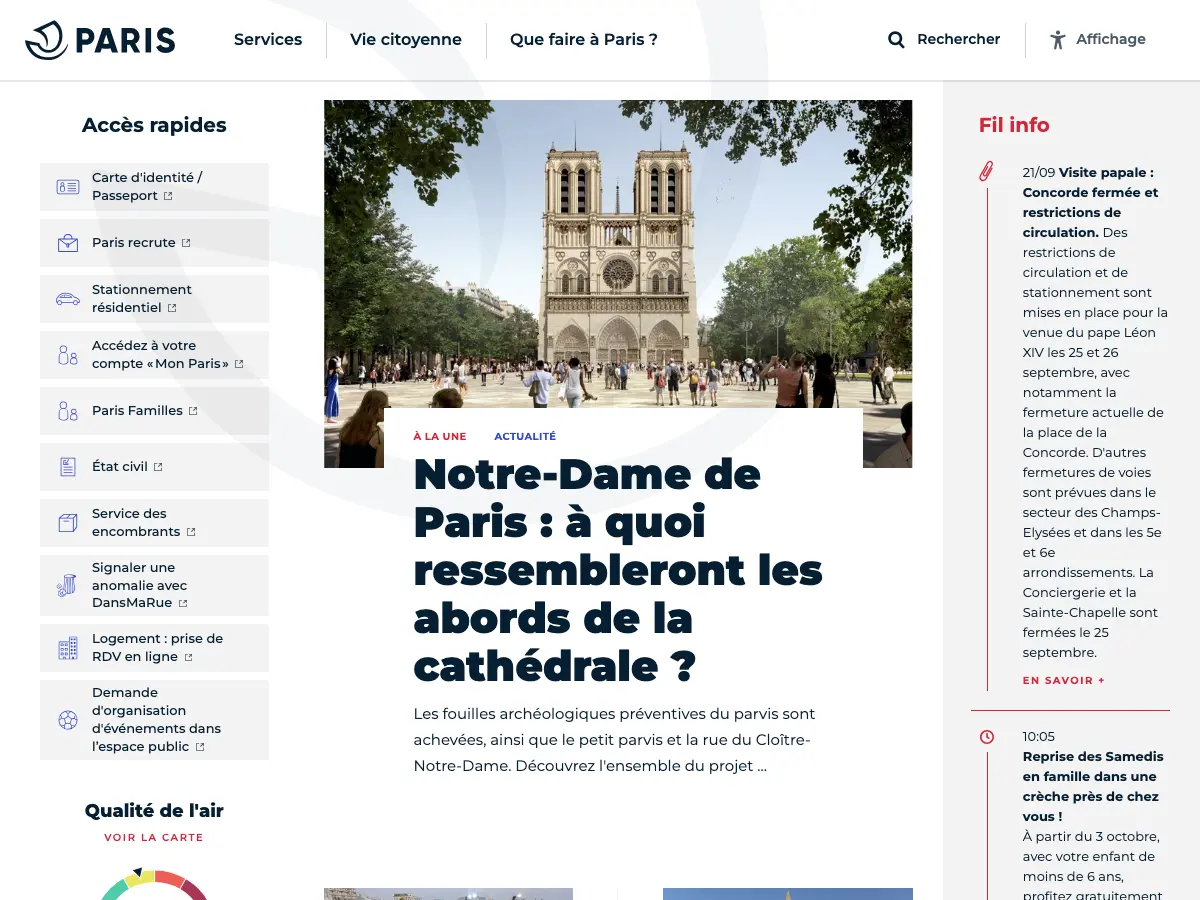The width and height of the screenshot is (1200, 900).
Task: Click external link icon after Paris Familles
Action: [x=193, y=411]
